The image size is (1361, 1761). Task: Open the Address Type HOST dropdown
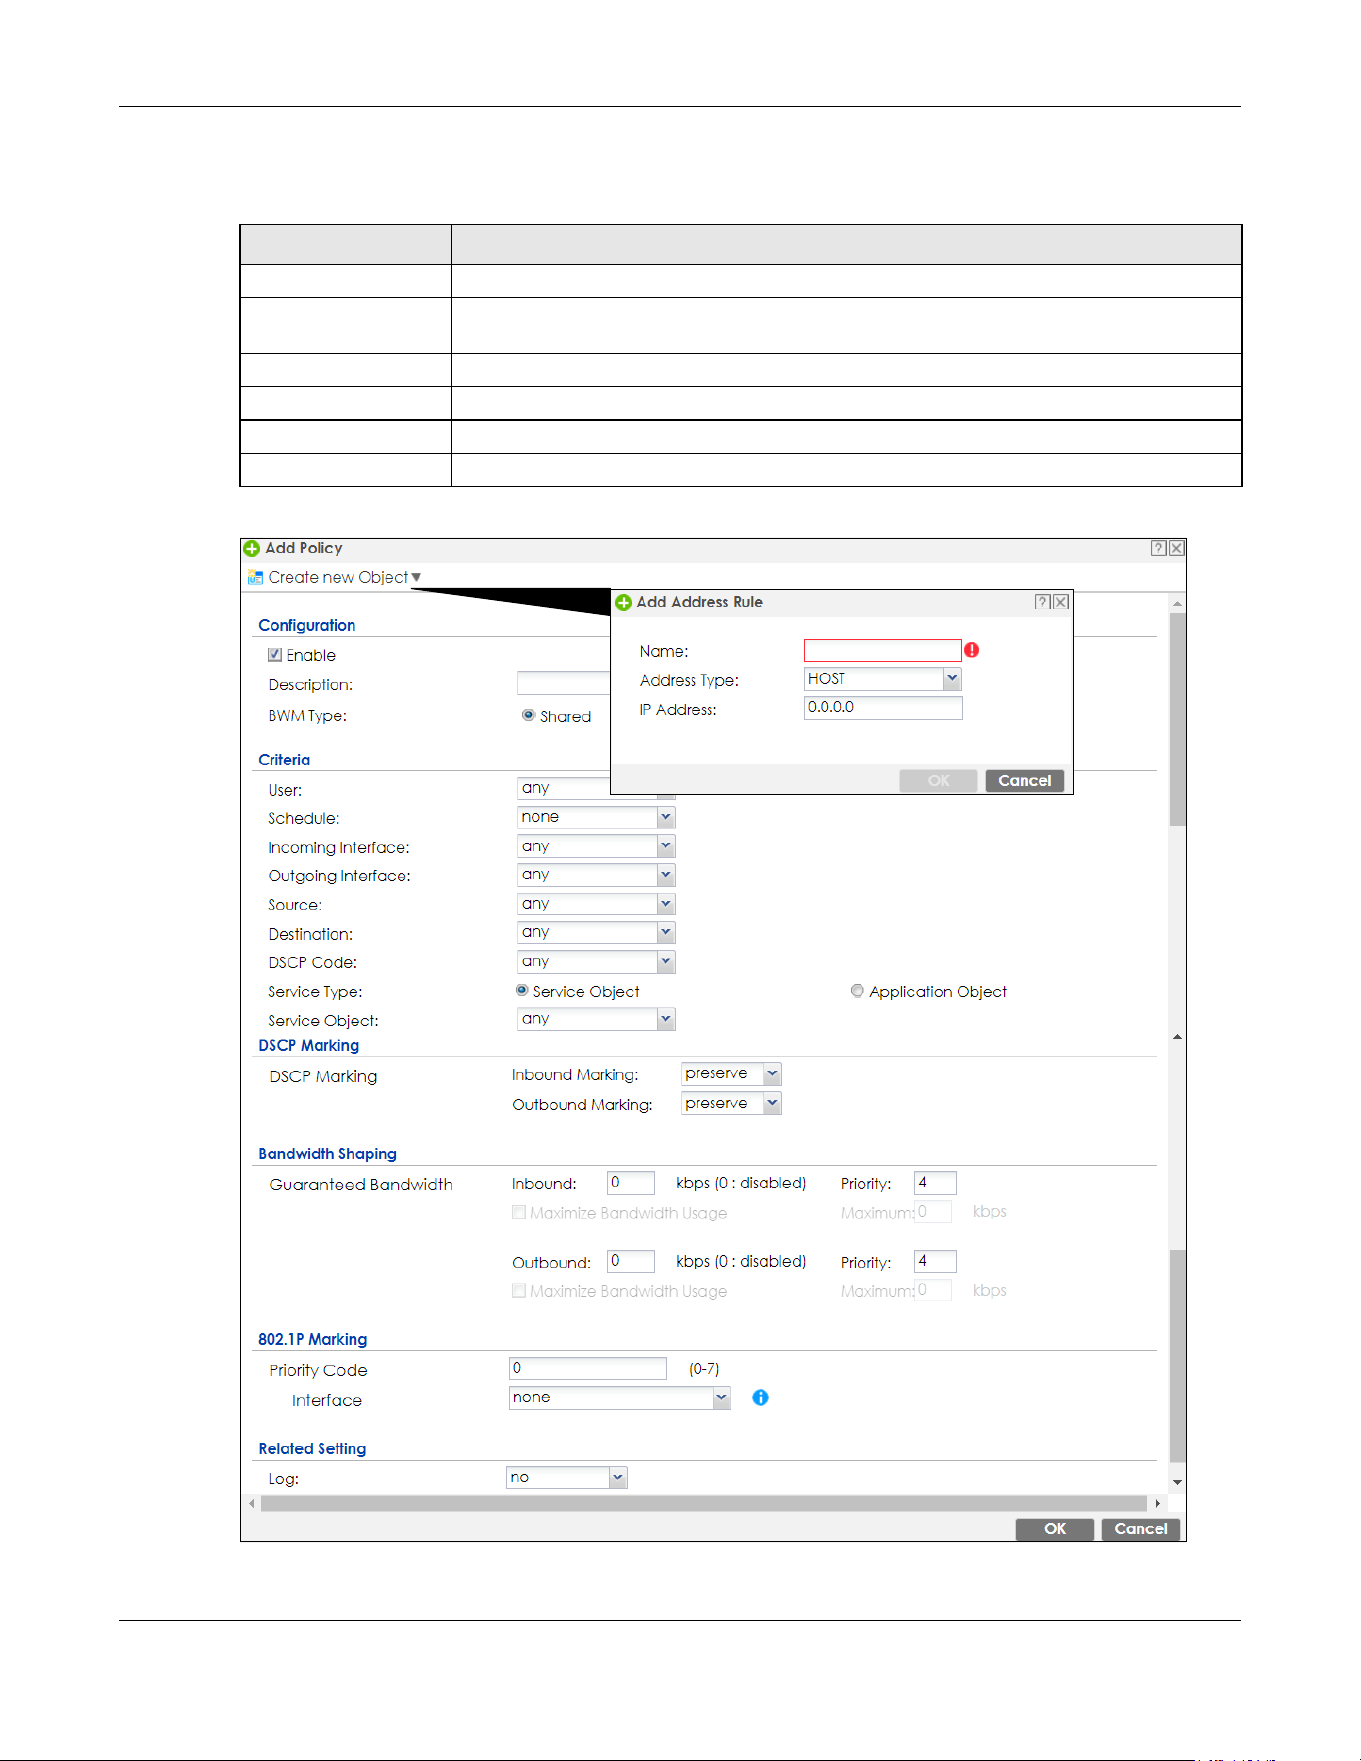[952, 679]
